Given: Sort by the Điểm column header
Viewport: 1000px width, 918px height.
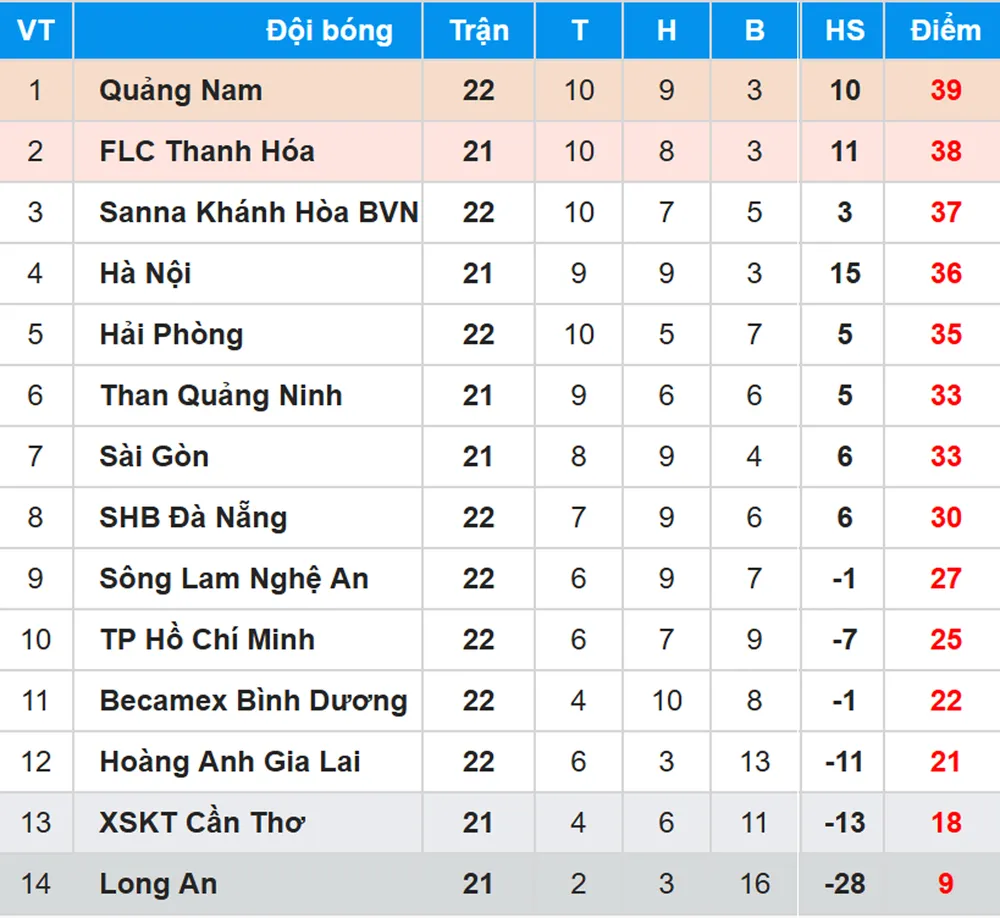Looking at the screenshot, I should click(945, 31).
